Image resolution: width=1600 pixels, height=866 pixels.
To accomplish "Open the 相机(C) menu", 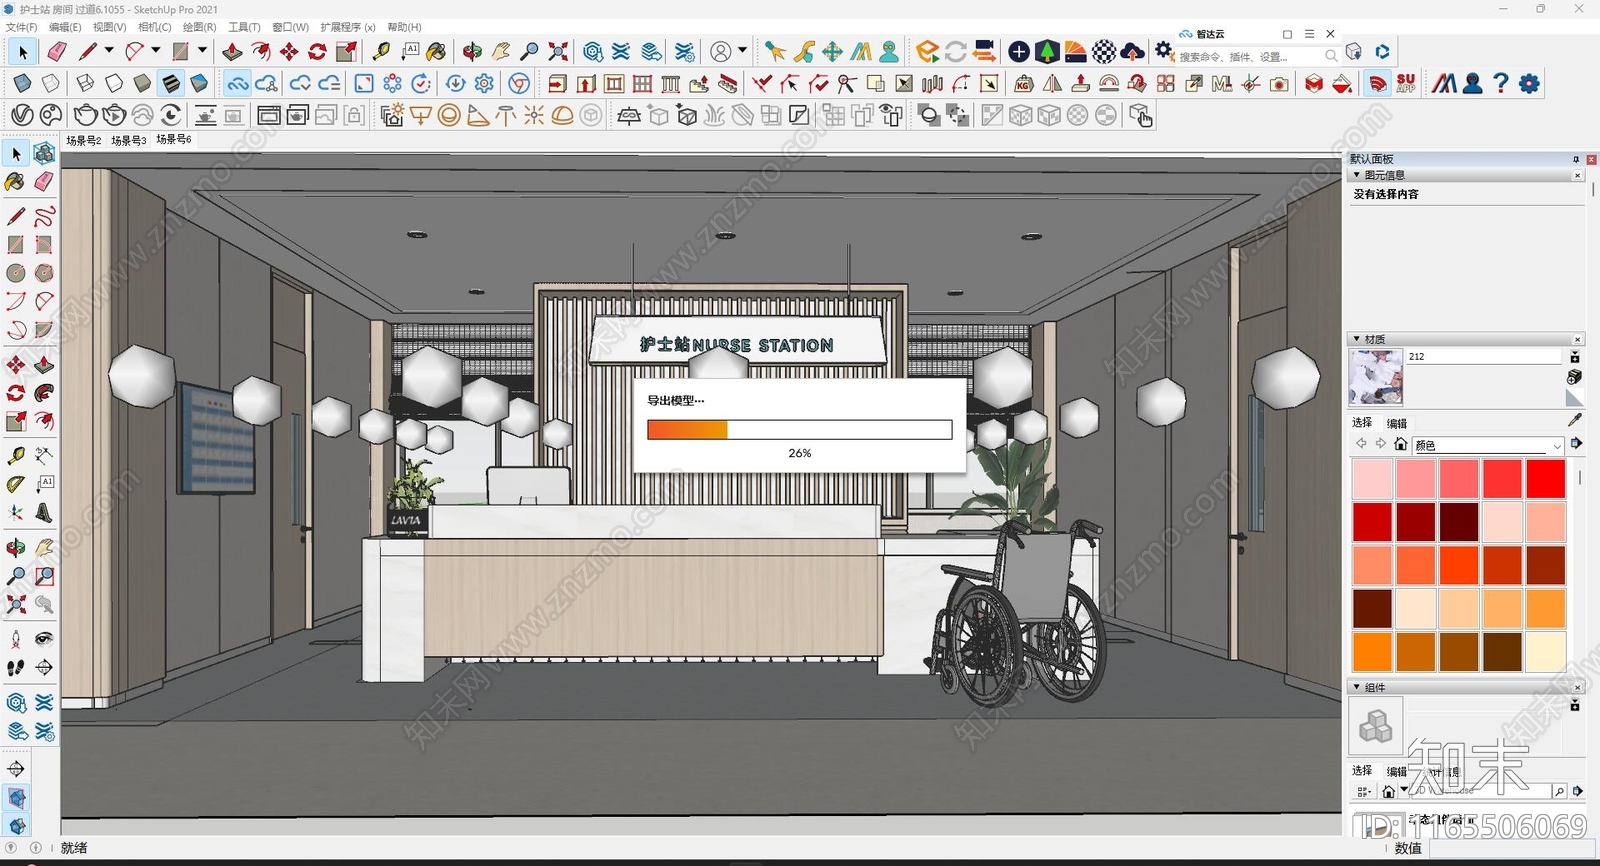I will 154,27.
